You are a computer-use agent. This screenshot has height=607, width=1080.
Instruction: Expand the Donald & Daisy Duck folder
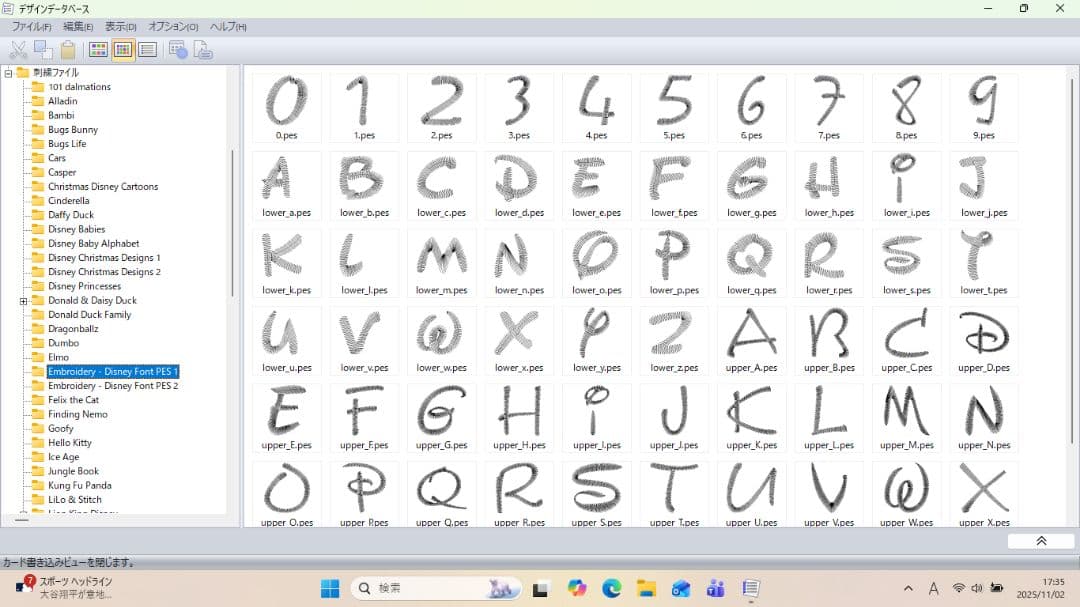(x=23, y=301)
